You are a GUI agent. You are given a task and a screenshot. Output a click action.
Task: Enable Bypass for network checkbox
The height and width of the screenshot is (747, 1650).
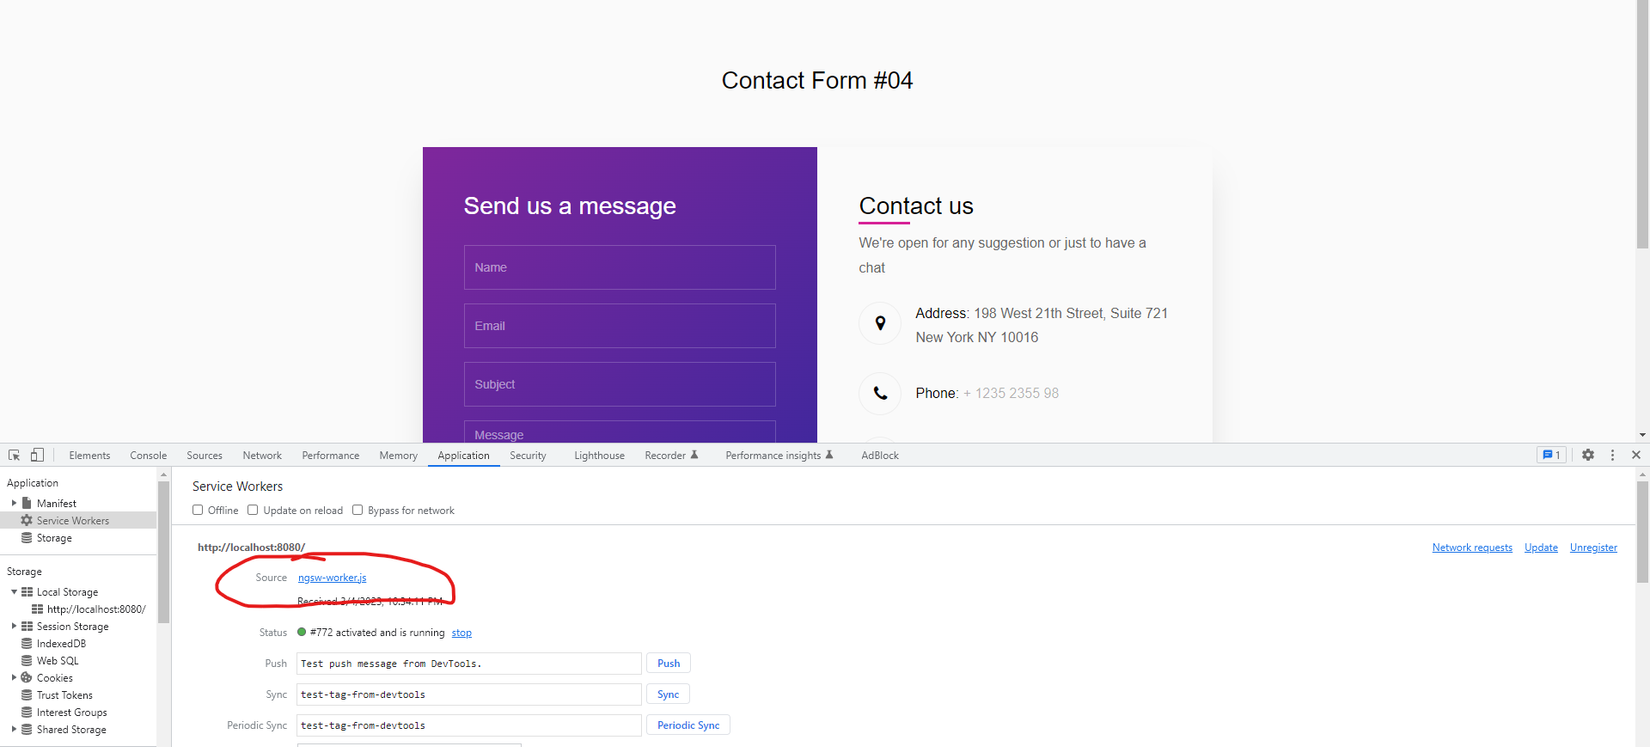(x=357, y=510)
